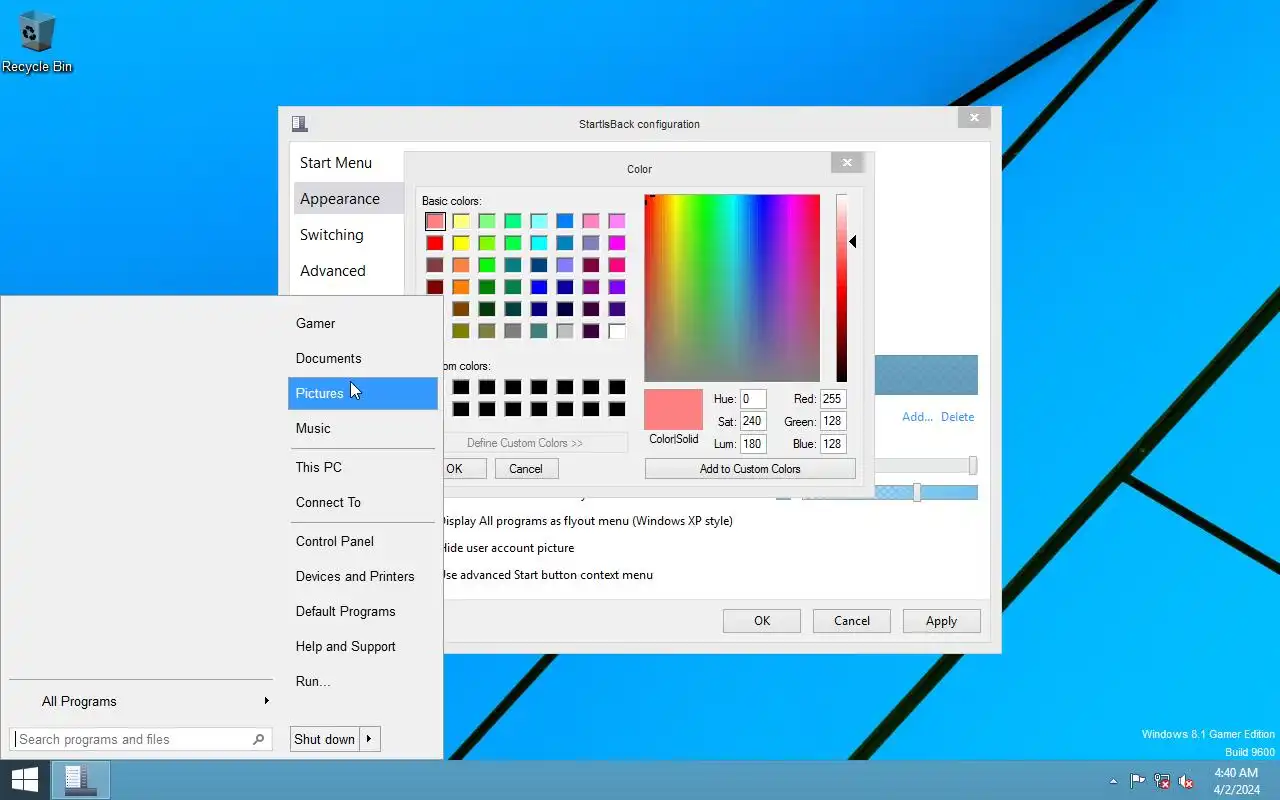
Task: Click the upper slider thumb behind Color dialog
Action: coord(973,466)
